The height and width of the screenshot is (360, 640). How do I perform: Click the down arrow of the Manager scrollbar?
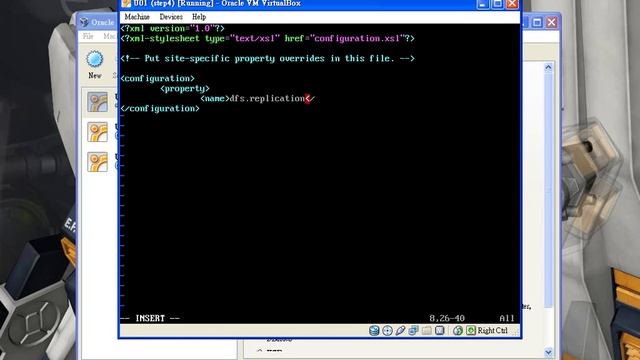(548, 352)
